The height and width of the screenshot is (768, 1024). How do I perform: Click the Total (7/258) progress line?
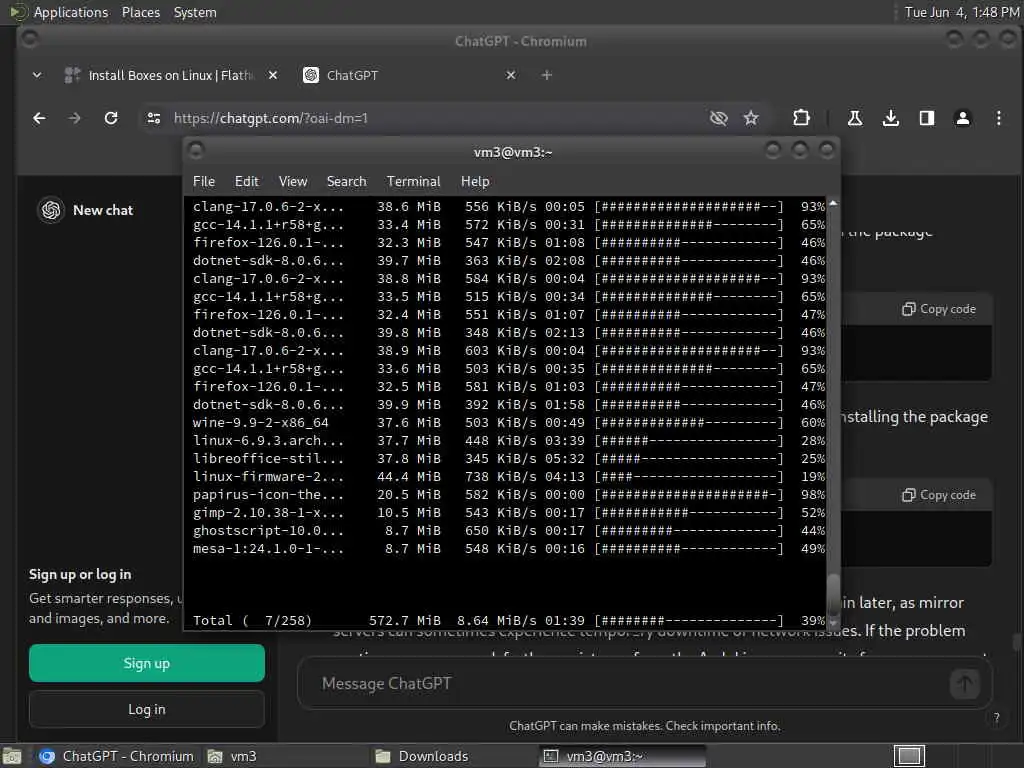coord(508,620)
